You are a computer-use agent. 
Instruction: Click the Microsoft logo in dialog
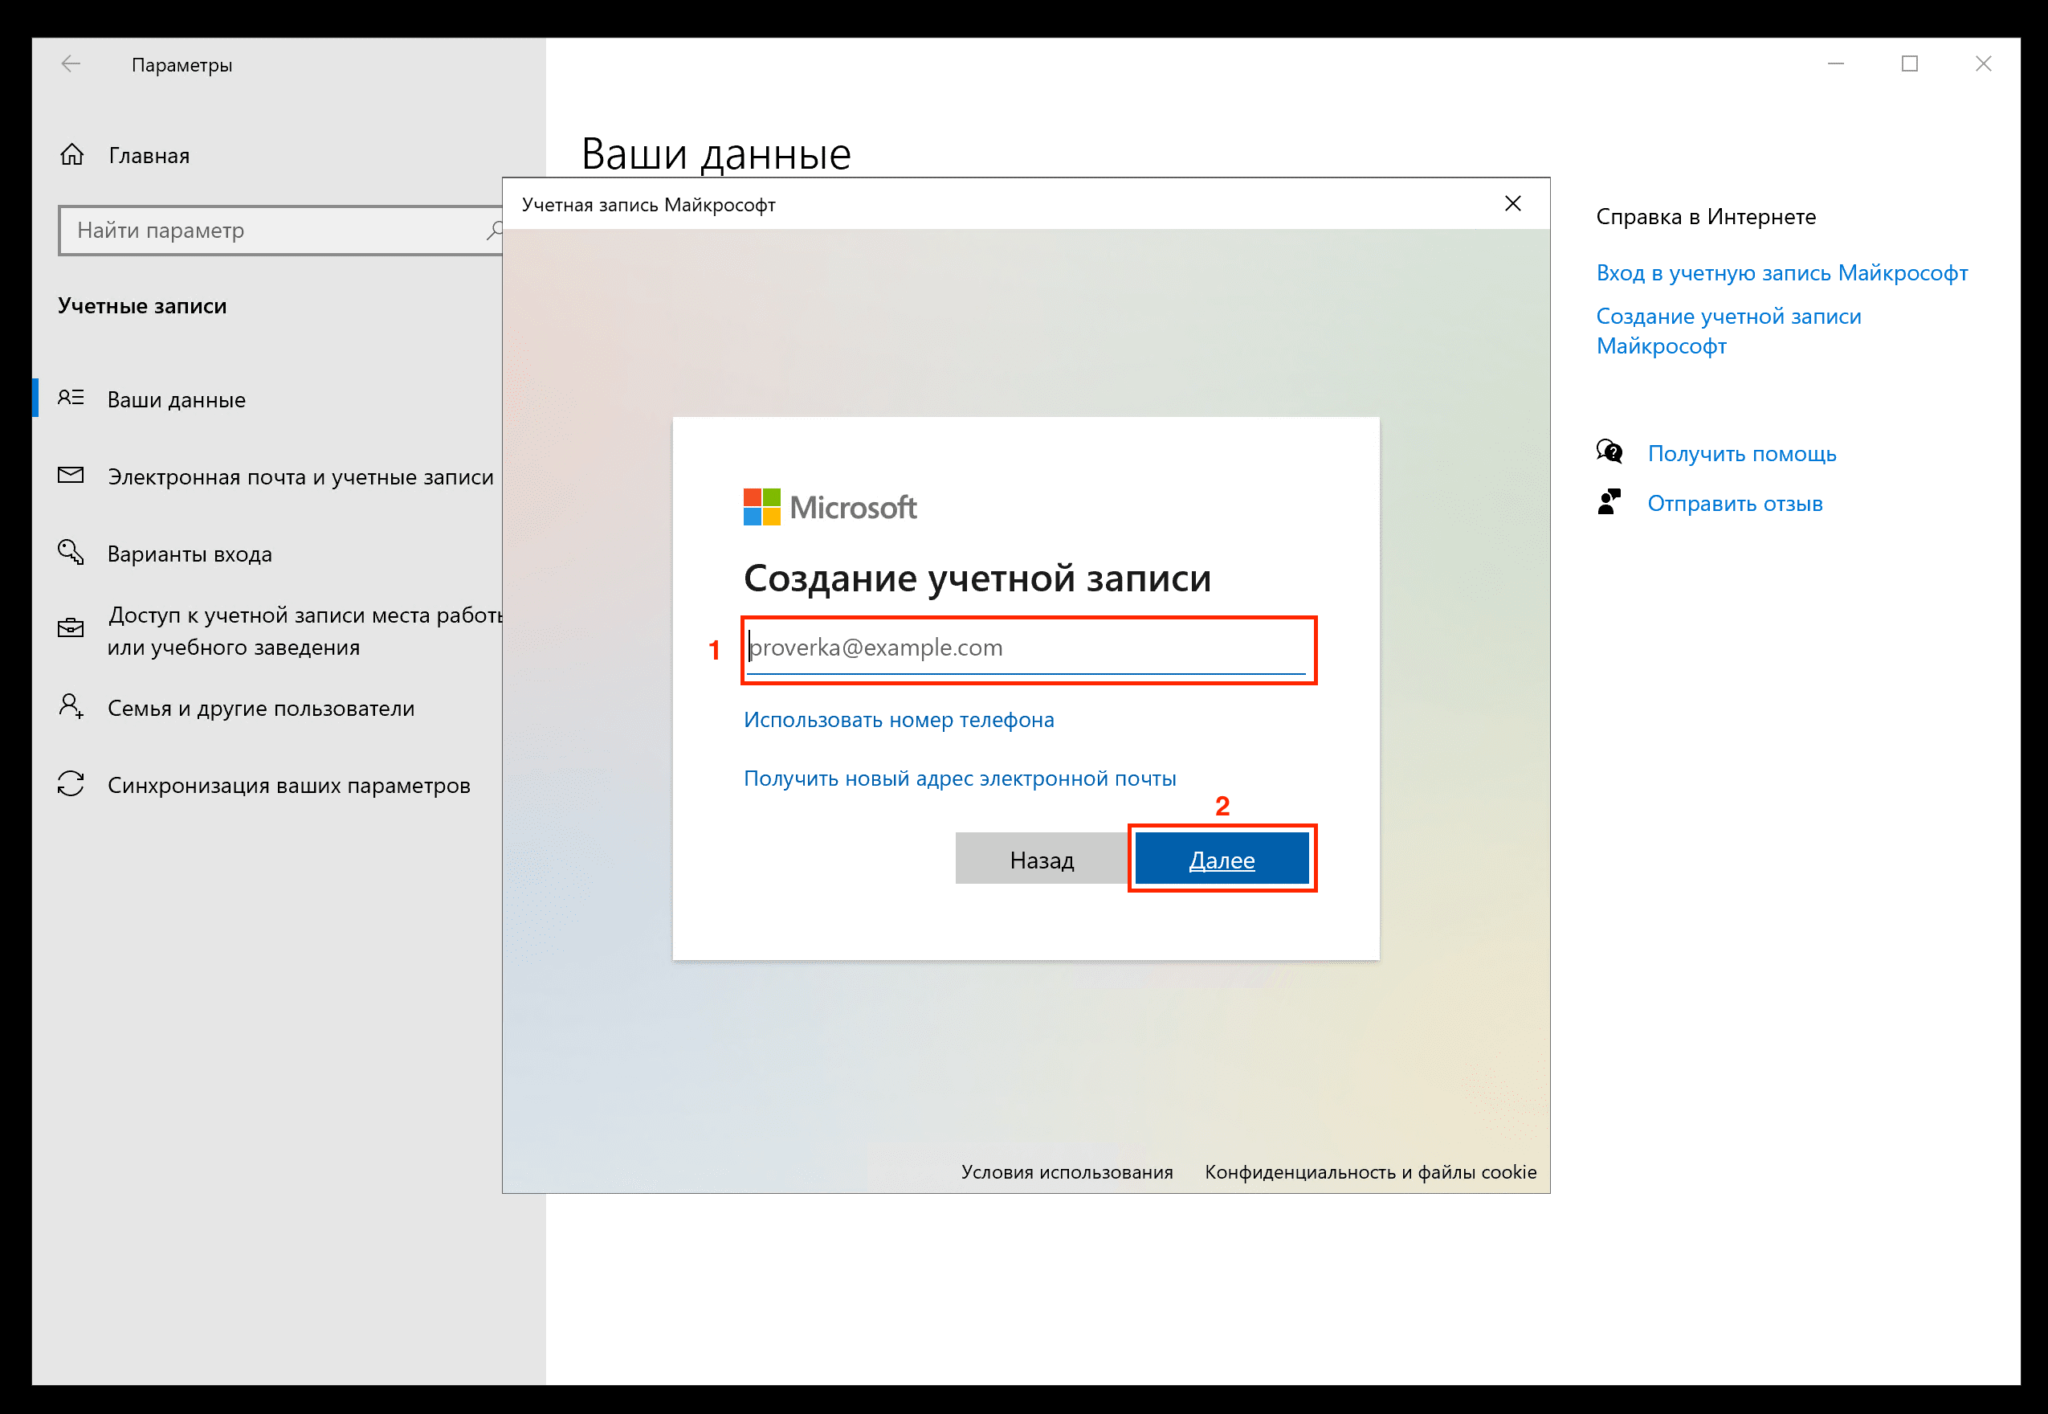tap(829, 507)
